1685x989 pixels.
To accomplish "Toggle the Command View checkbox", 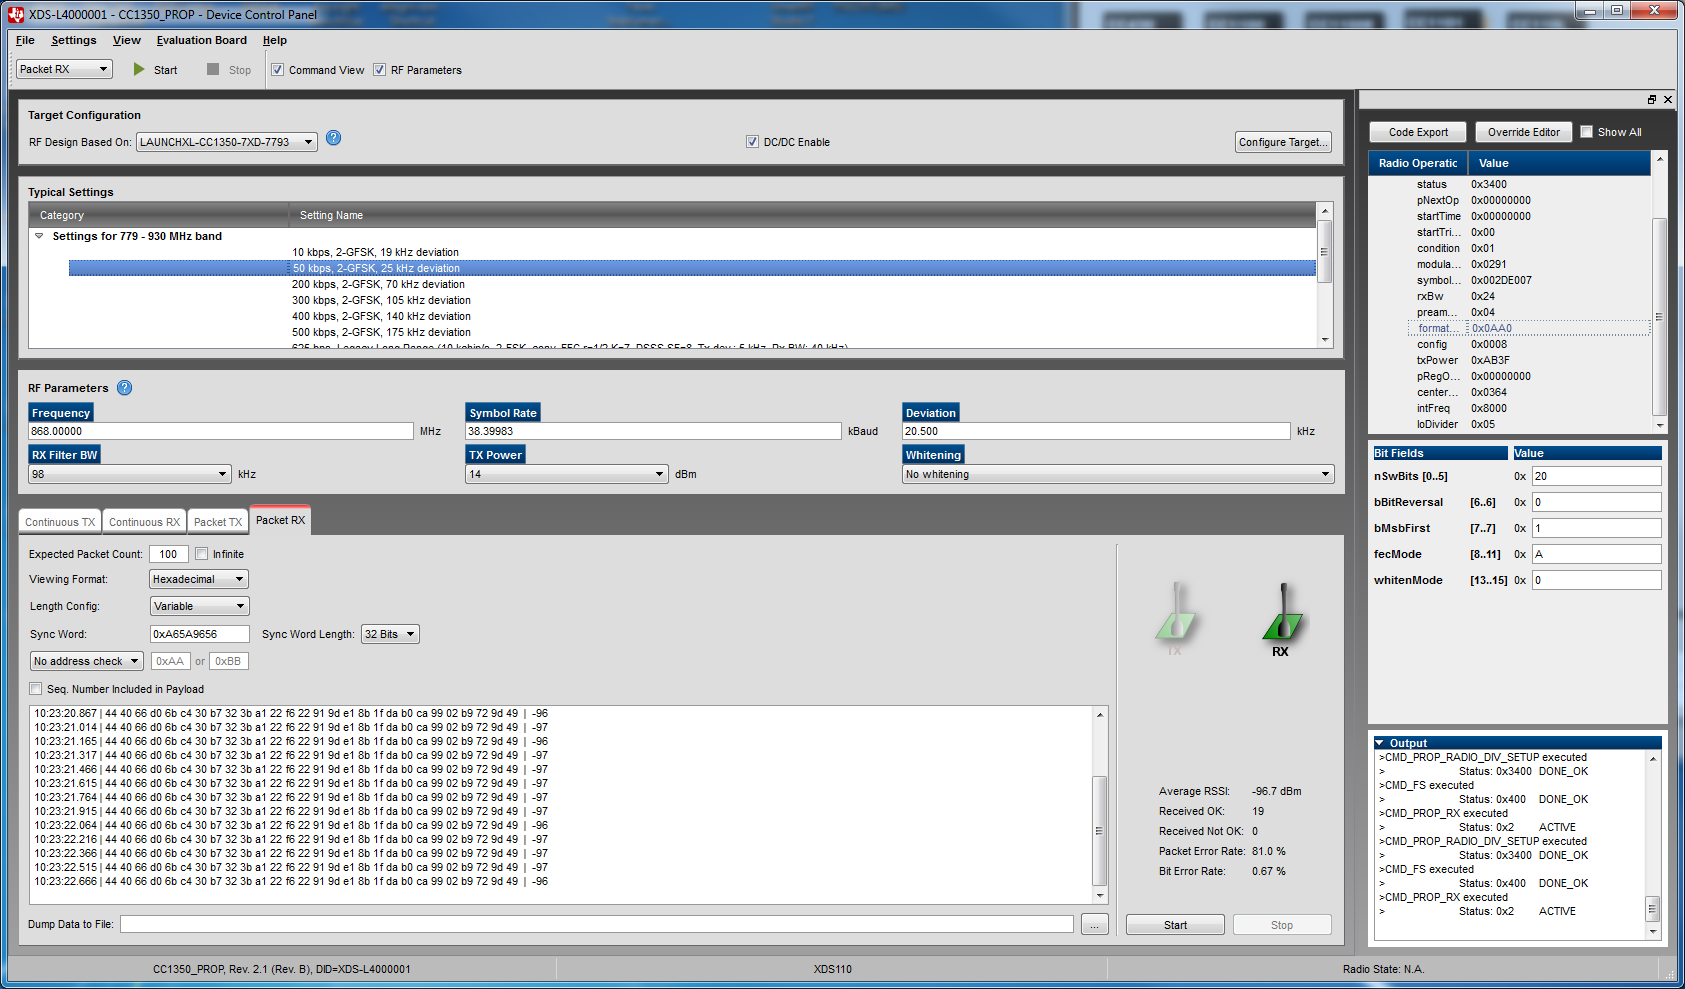I will coord(278,70).
